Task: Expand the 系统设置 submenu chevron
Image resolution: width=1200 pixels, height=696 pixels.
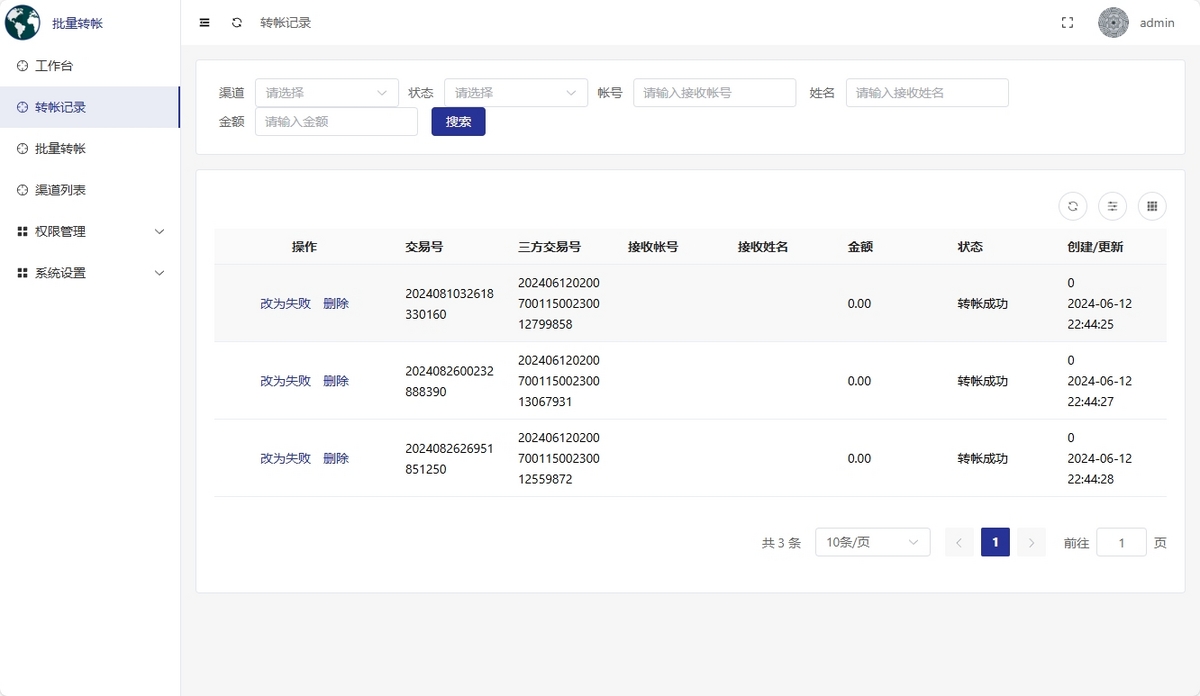Action: (159, 273)
